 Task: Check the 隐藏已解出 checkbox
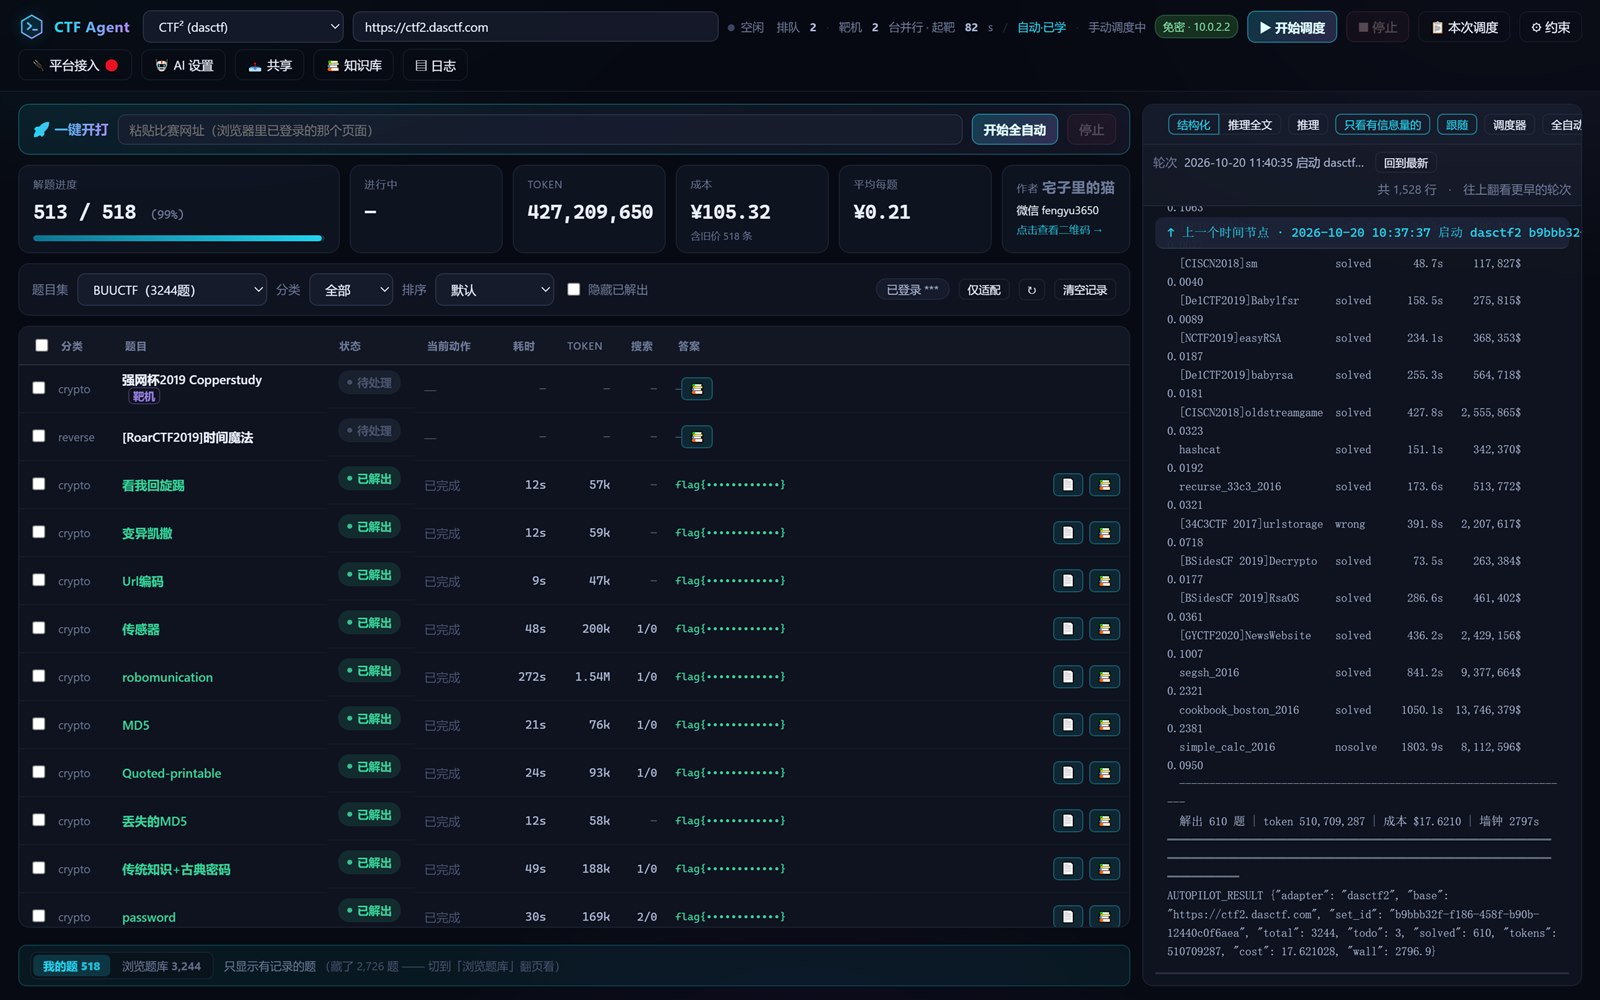tap(574, 289)
